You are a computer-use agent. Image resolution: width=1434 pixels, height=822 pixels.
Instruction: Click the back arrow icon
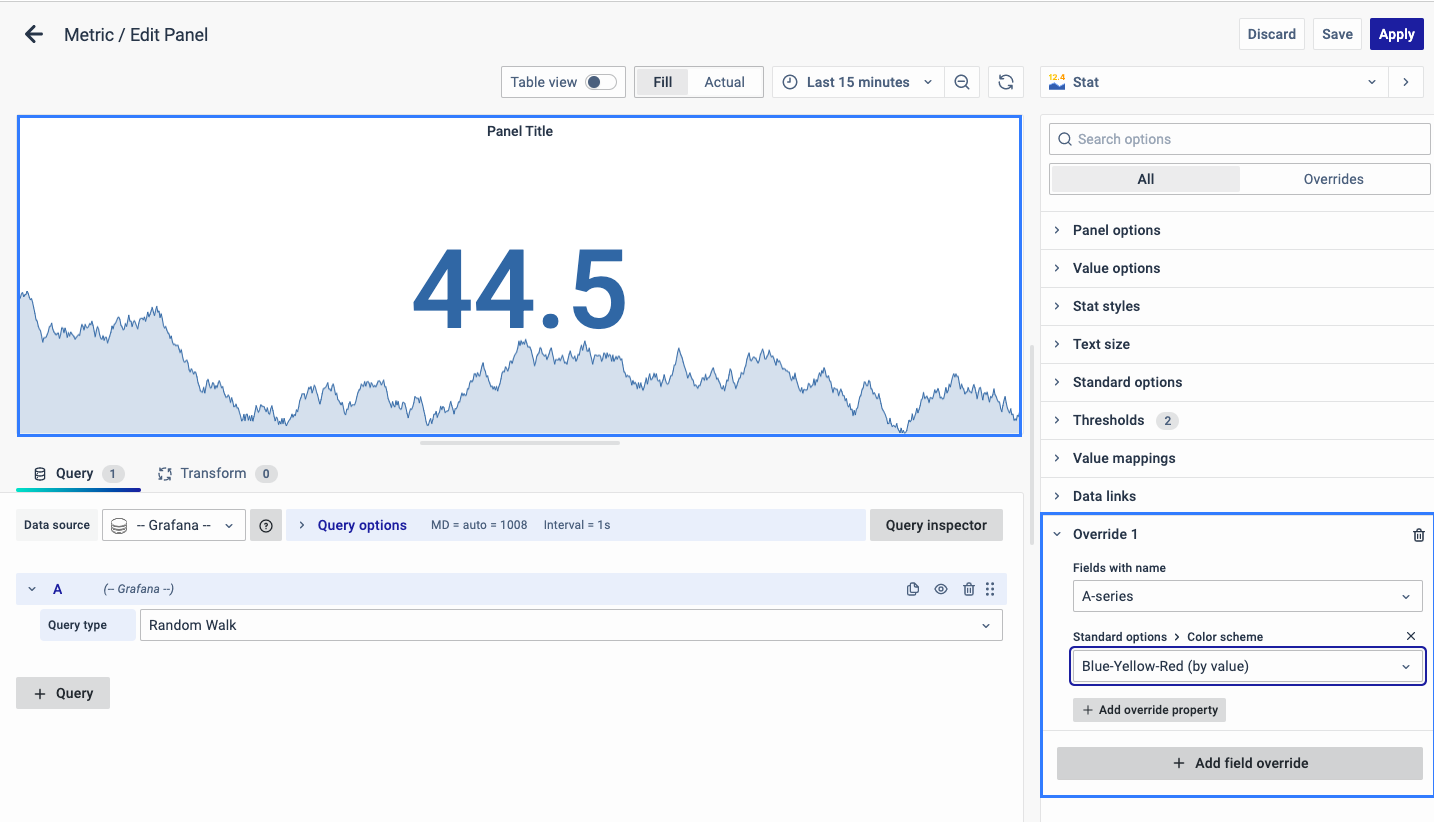coord(34,34)
